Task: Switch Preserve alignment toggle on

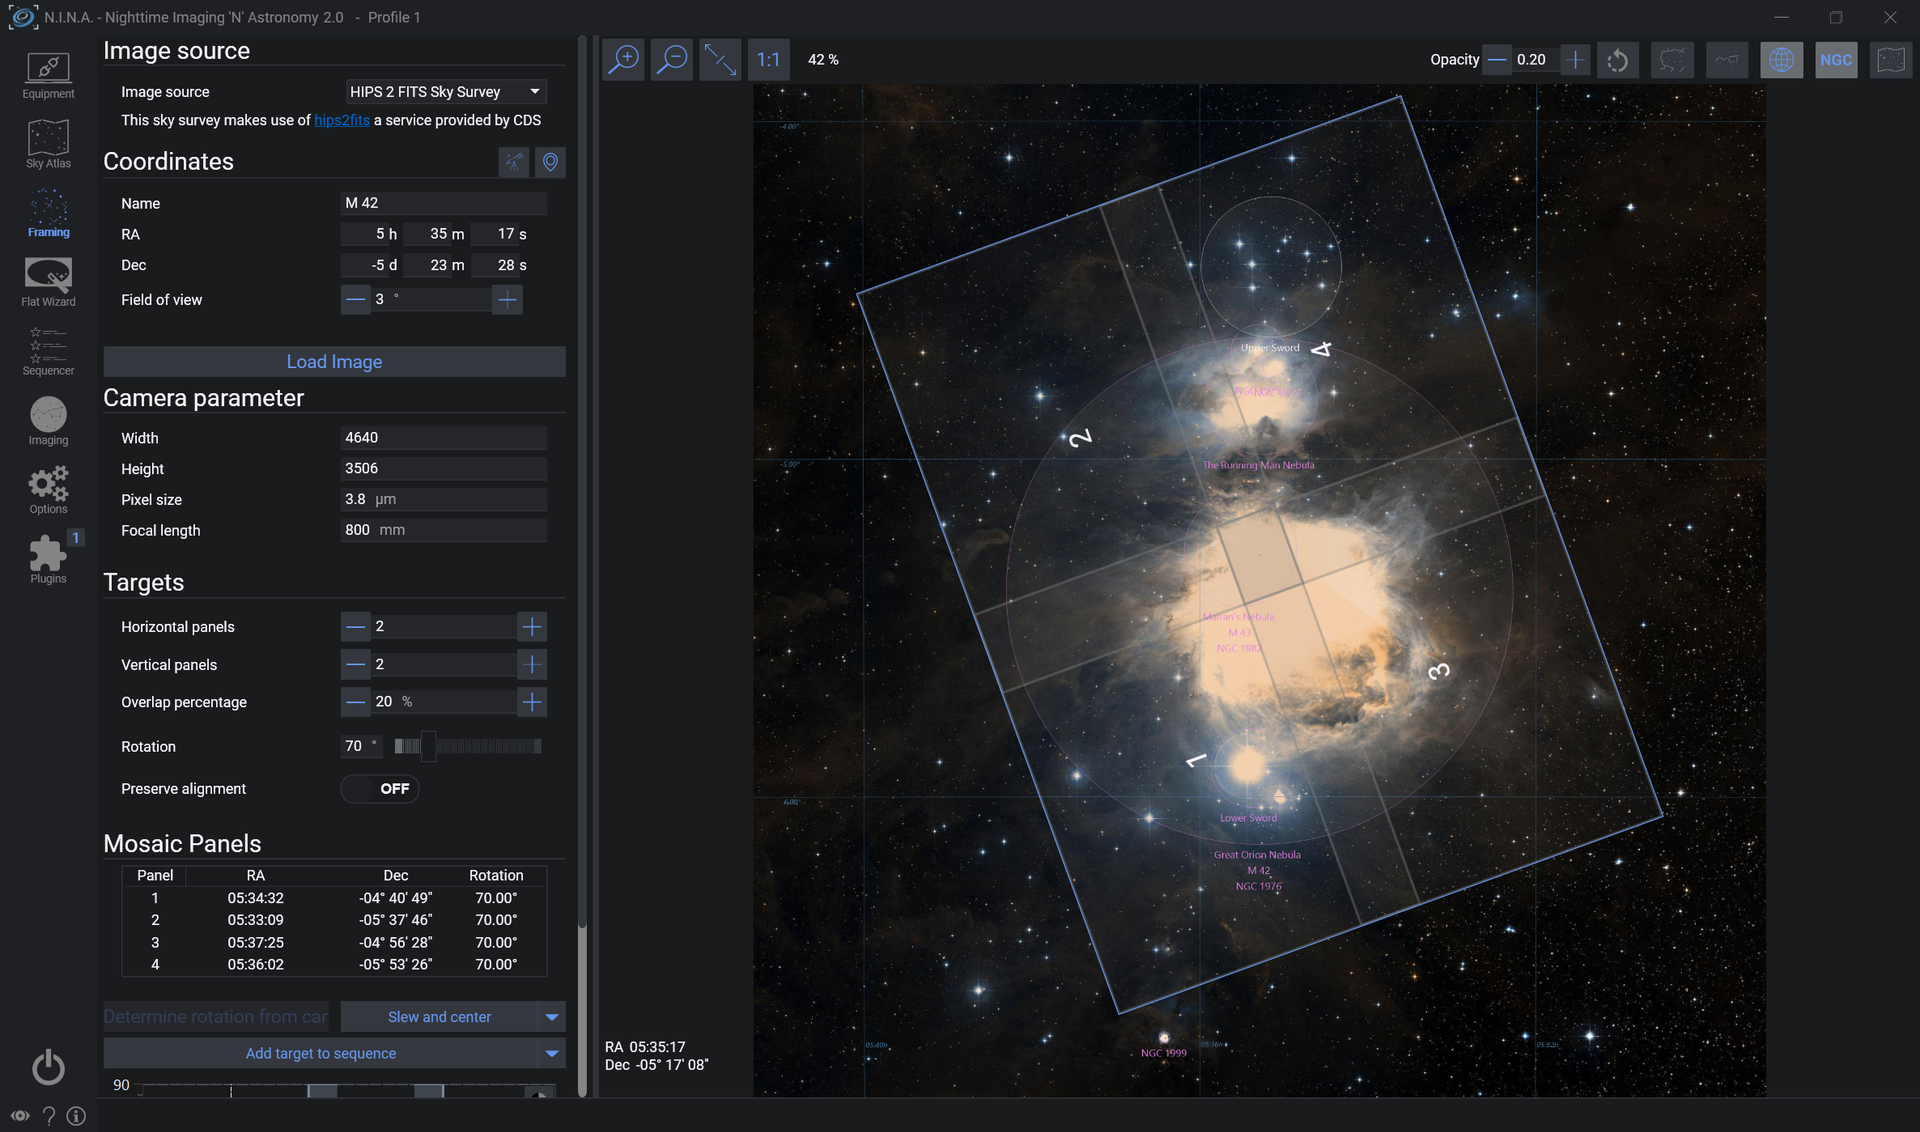Action: 380,789
